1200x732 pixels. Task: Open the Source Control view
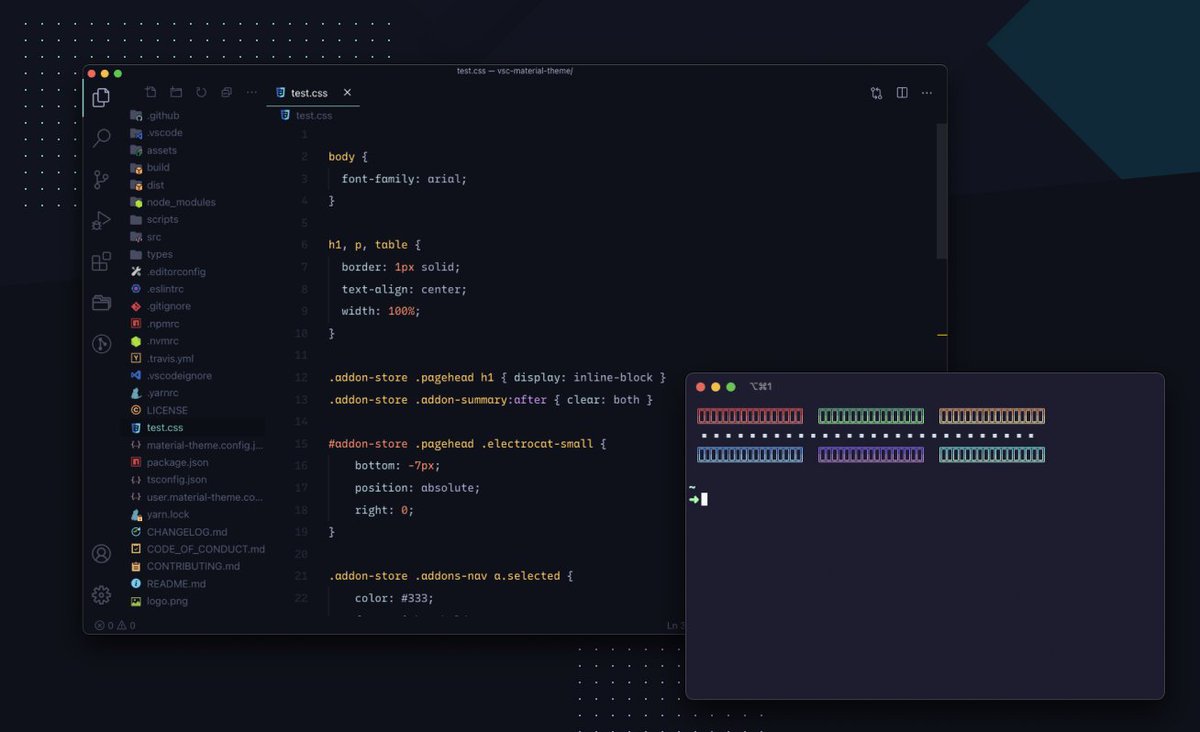[101, 180]
